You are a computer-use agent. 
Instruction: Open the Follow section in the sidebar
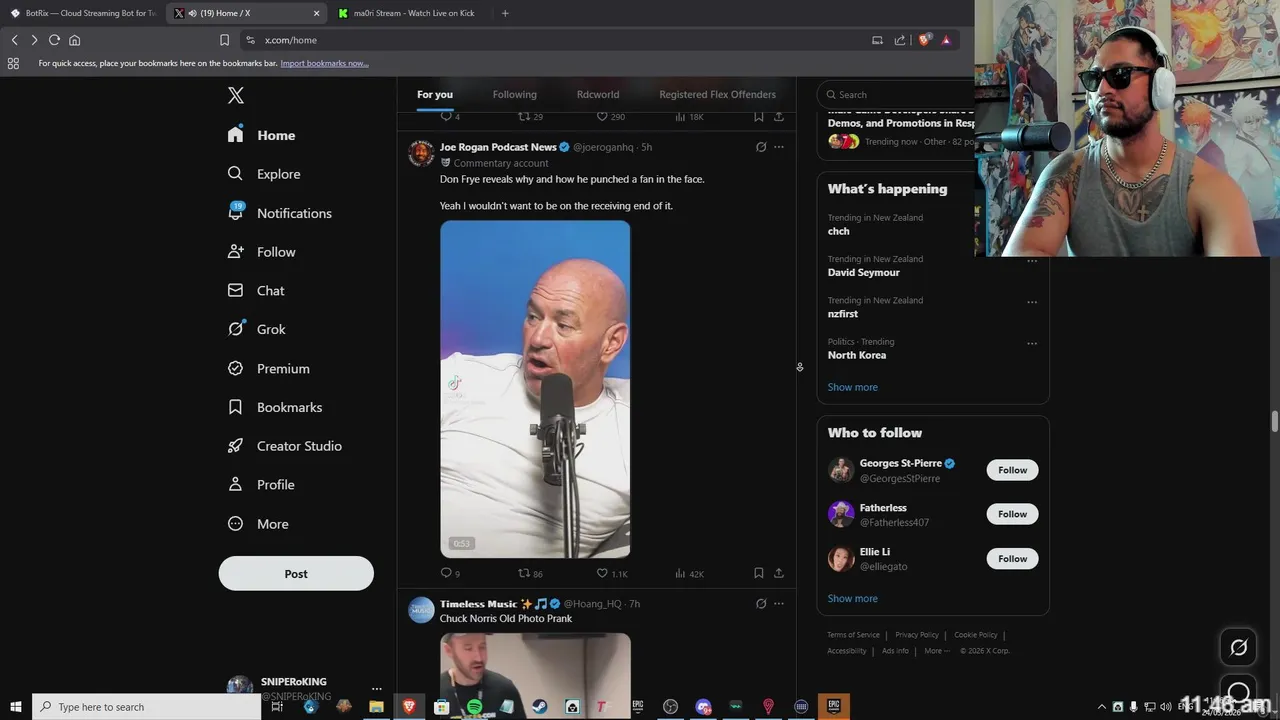tap(261, 252)
